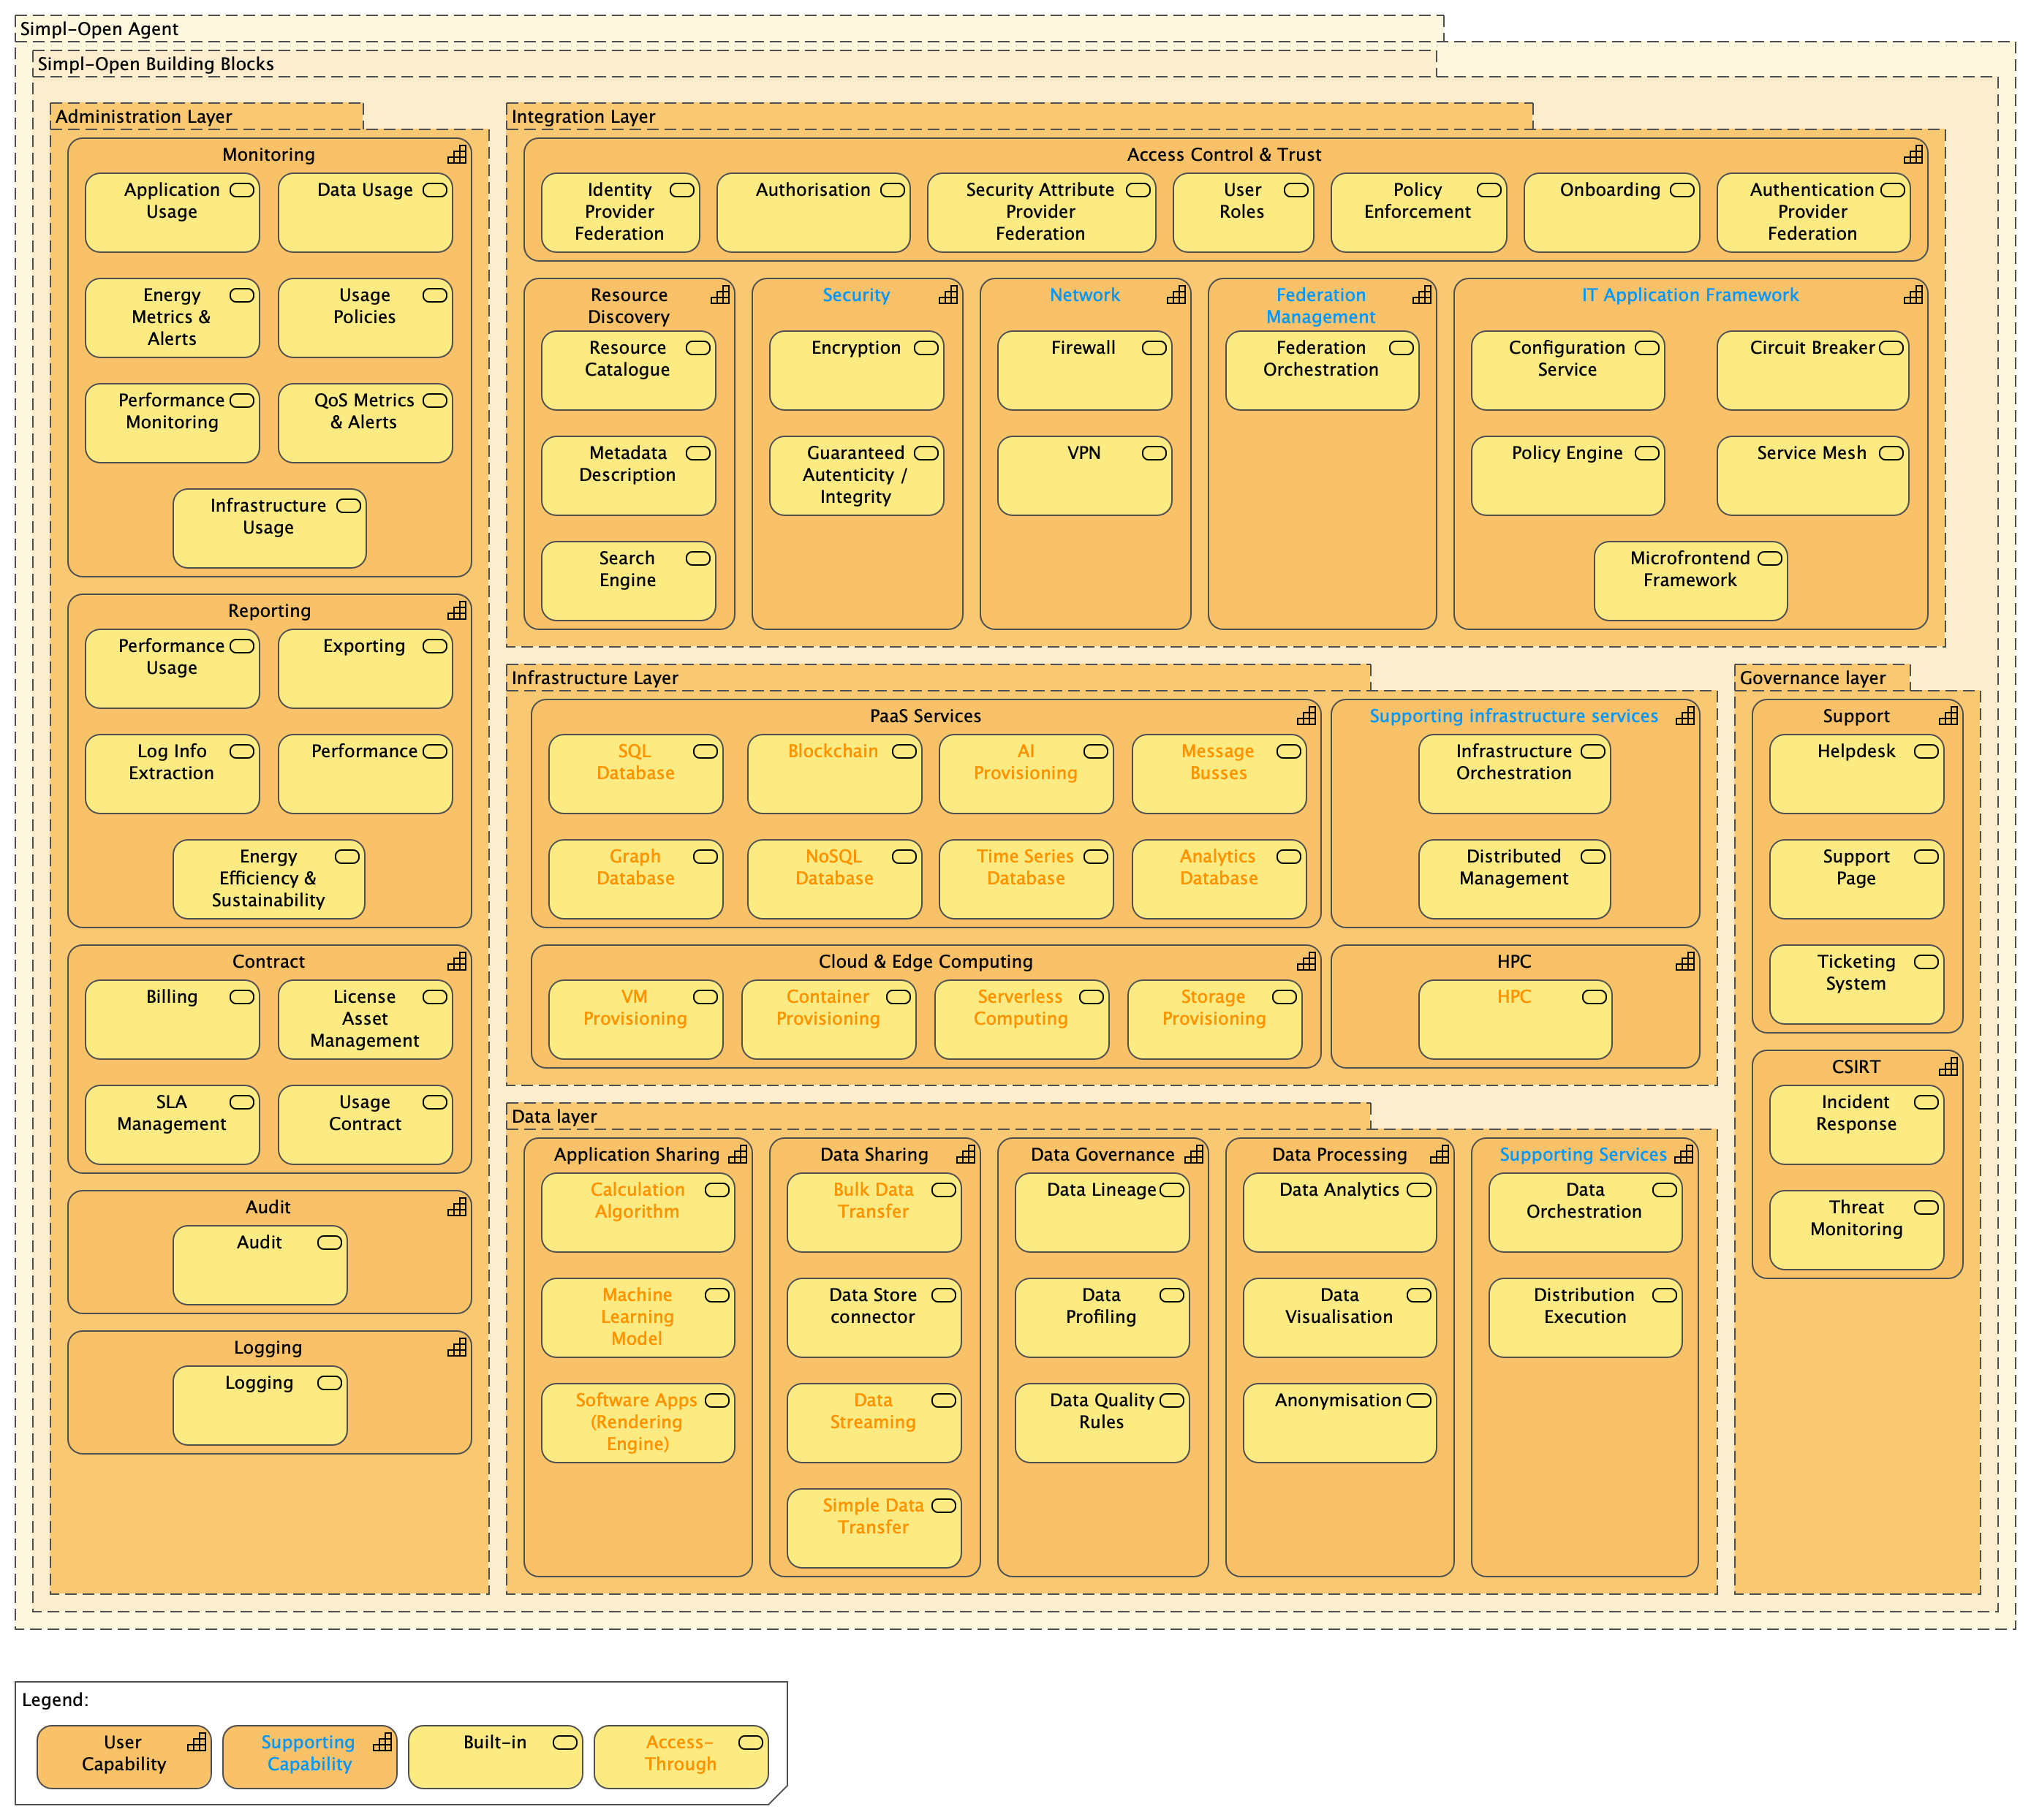
Task: Select the Log Info Extraction box
Action: click(172, 775)
